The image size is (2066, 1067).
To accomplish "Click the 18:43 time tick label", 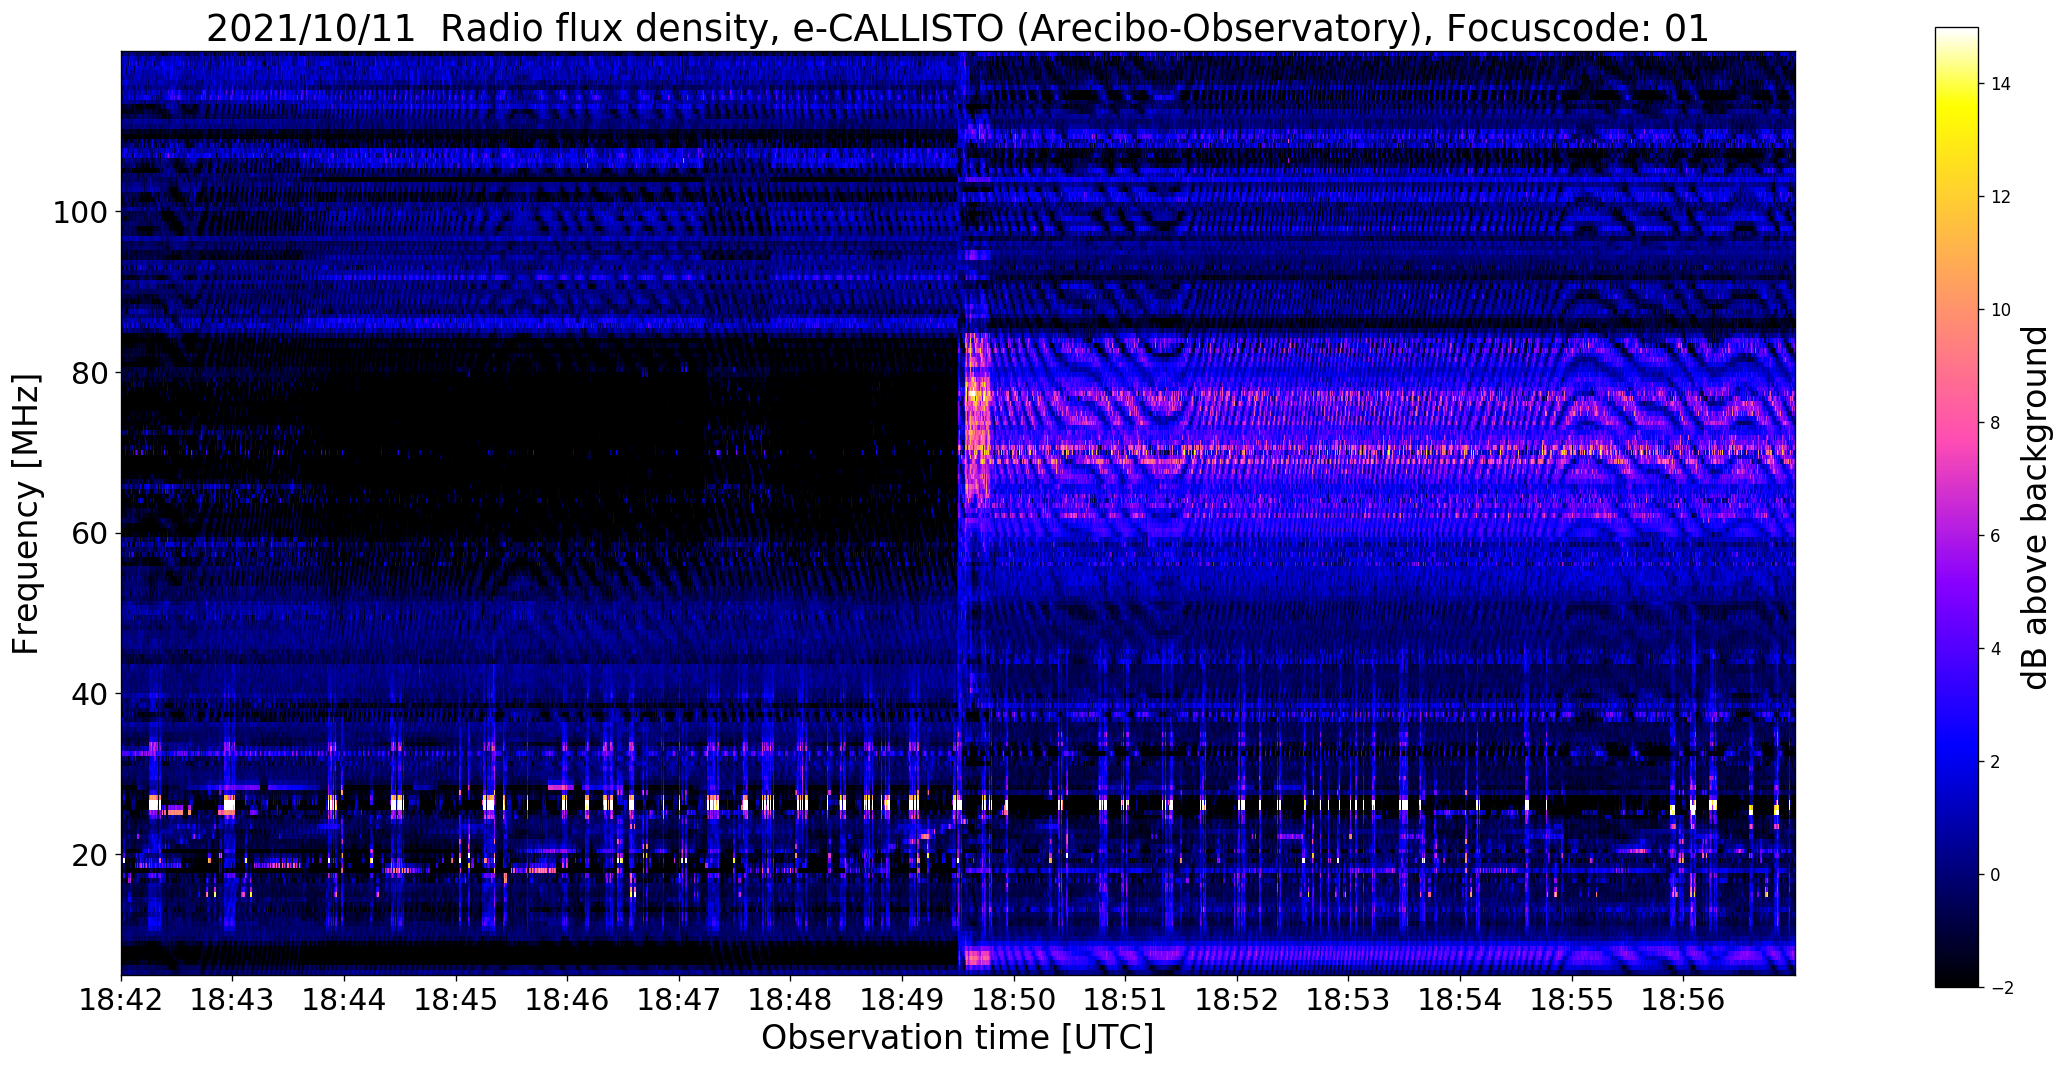I will [233, 999].
